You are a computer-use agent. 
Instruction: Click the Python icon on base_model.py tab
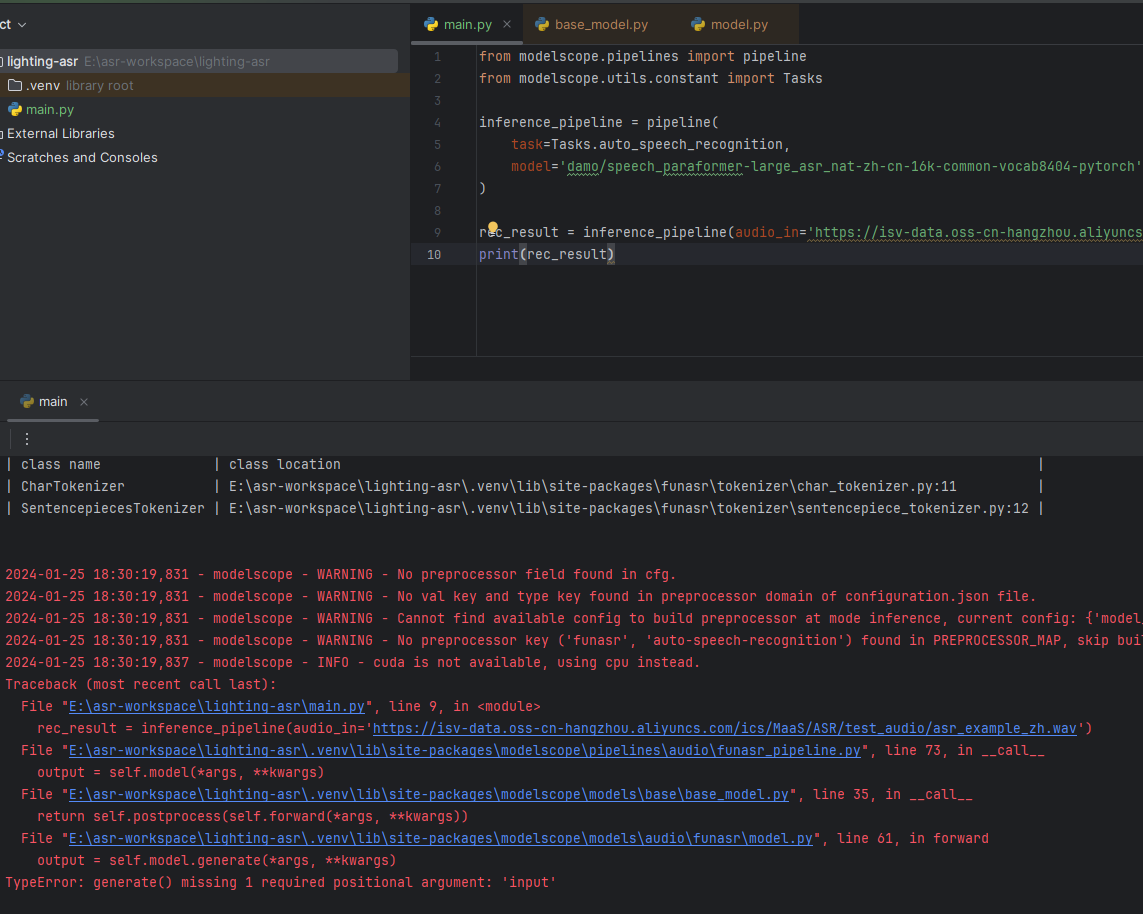(x=542, y=24)
